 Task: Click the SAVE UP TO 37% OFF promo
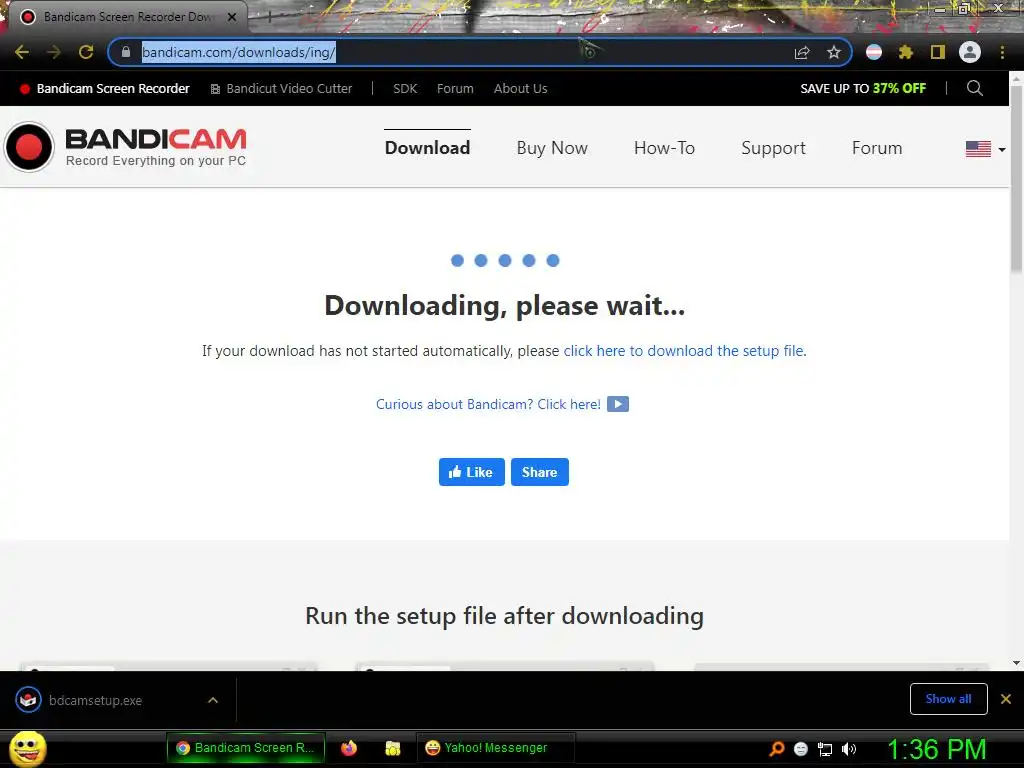[863, 88]
